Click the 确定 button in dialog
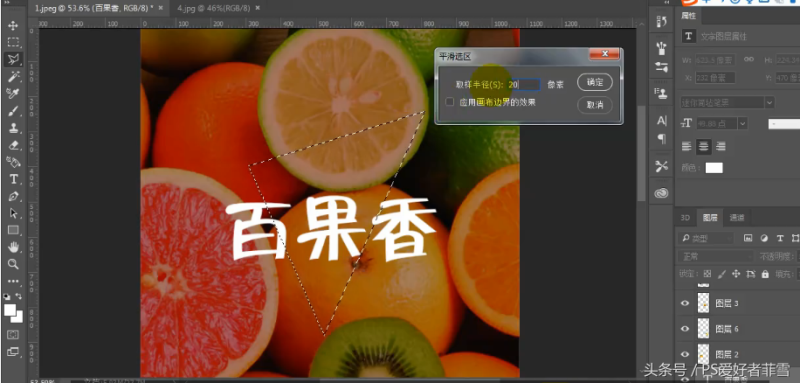The height and width of the screenshot is (383, 800). pyautogui.click(x=595, y=82)
